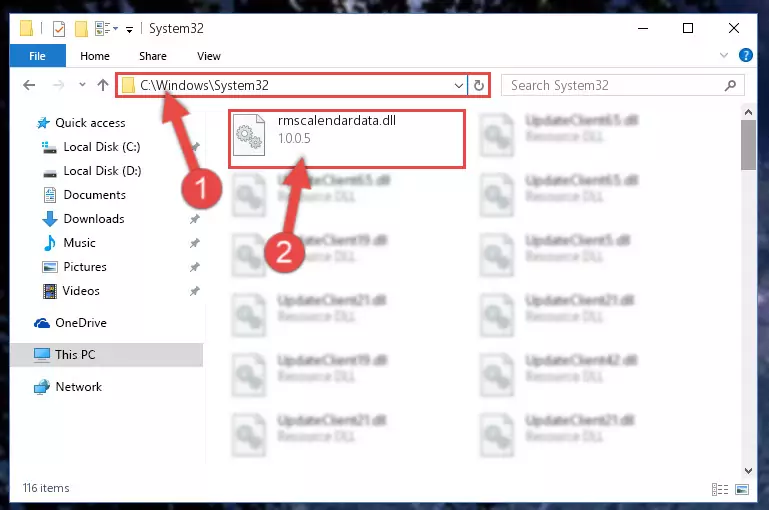Click the Forward navigation arrow

click(58, 85)
